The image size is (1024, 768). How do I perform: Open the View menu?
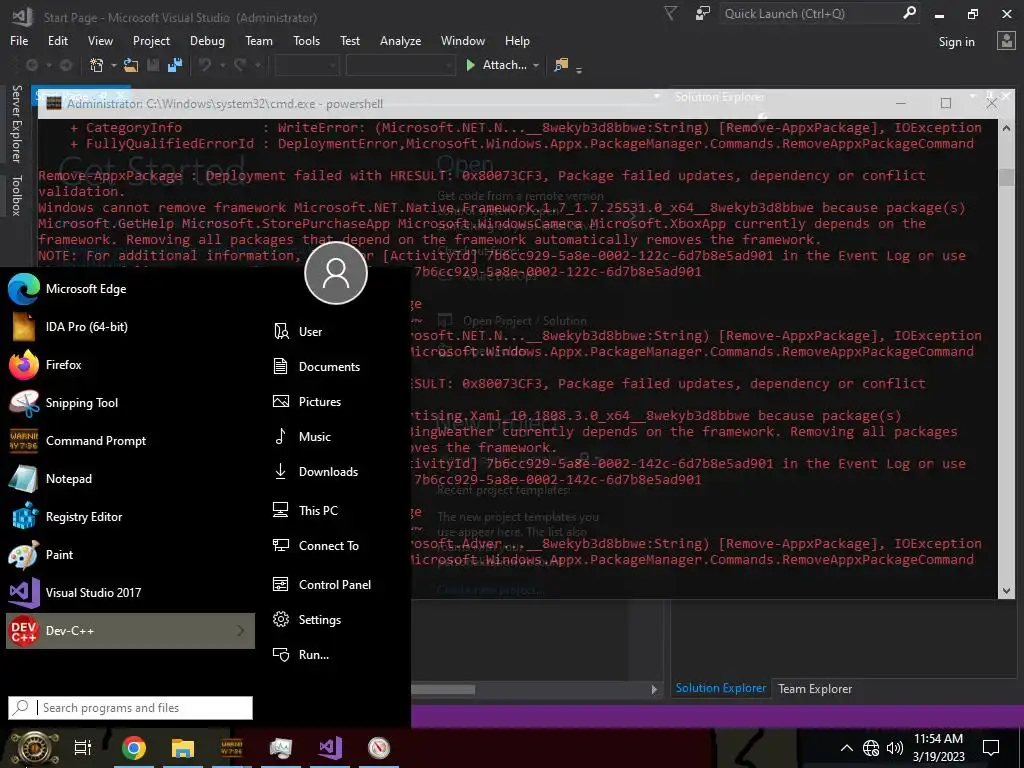(100, 40)
